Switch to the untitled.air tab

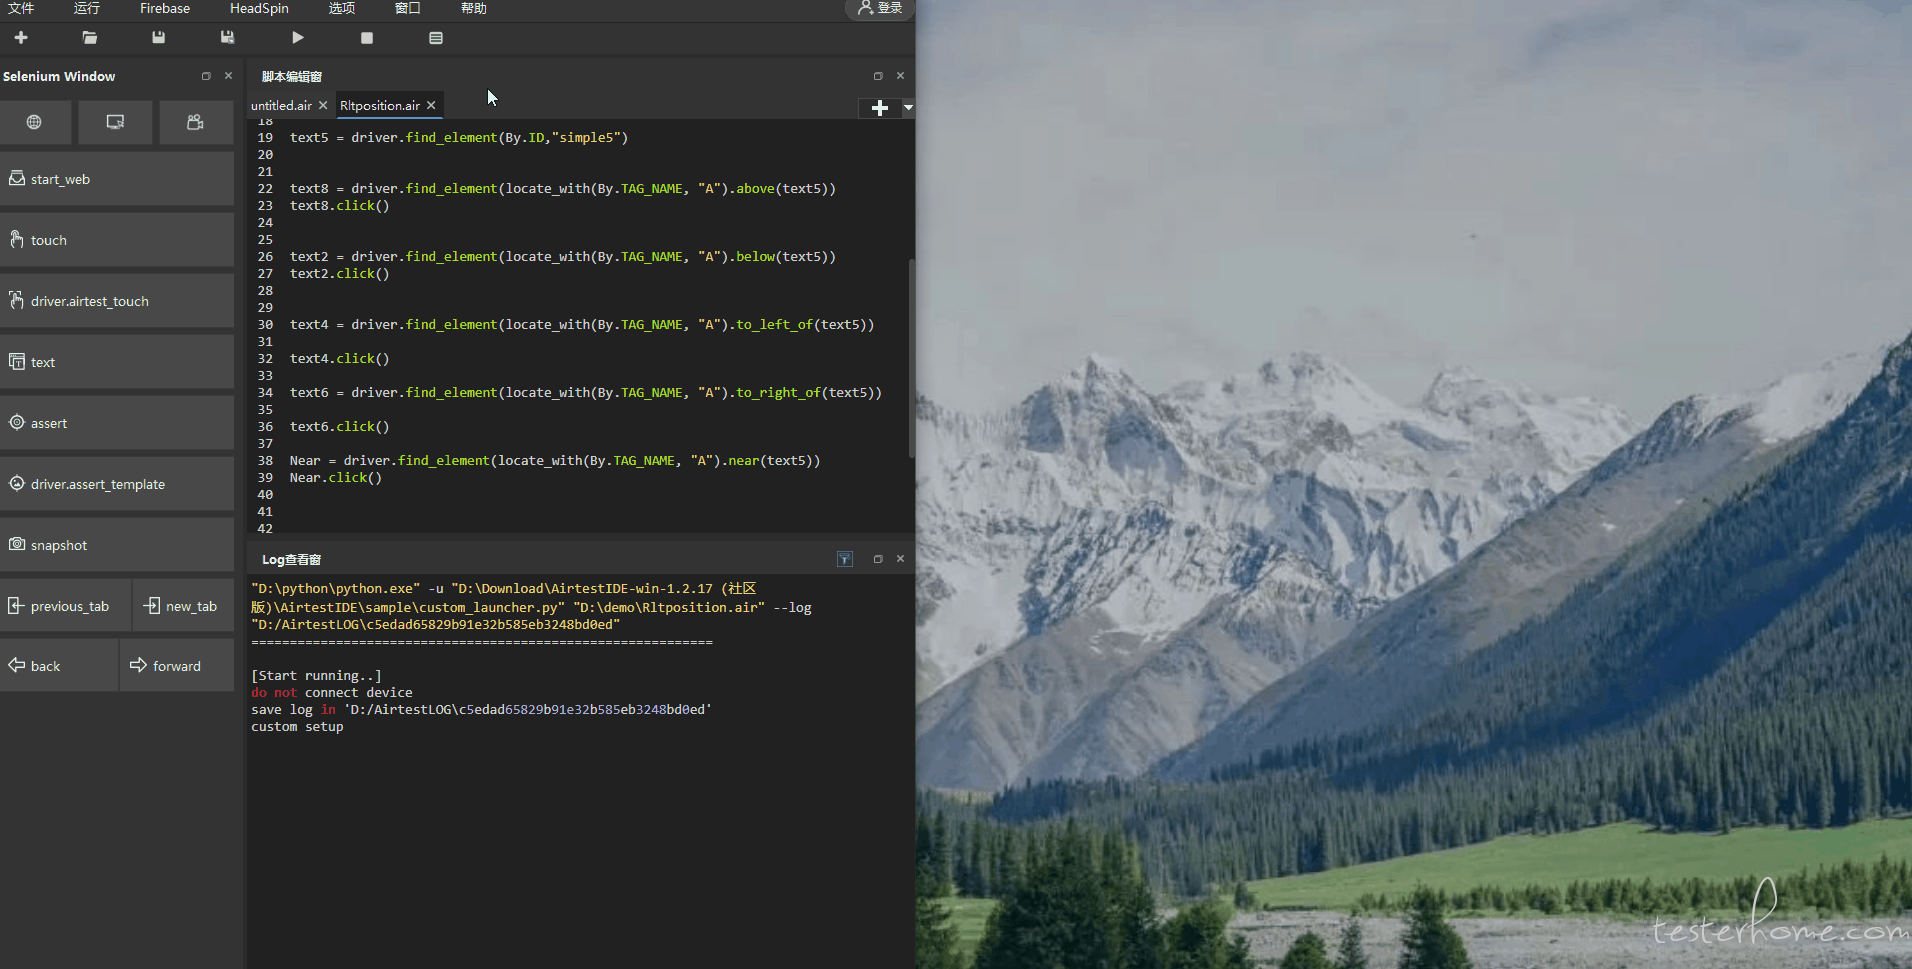281,106
